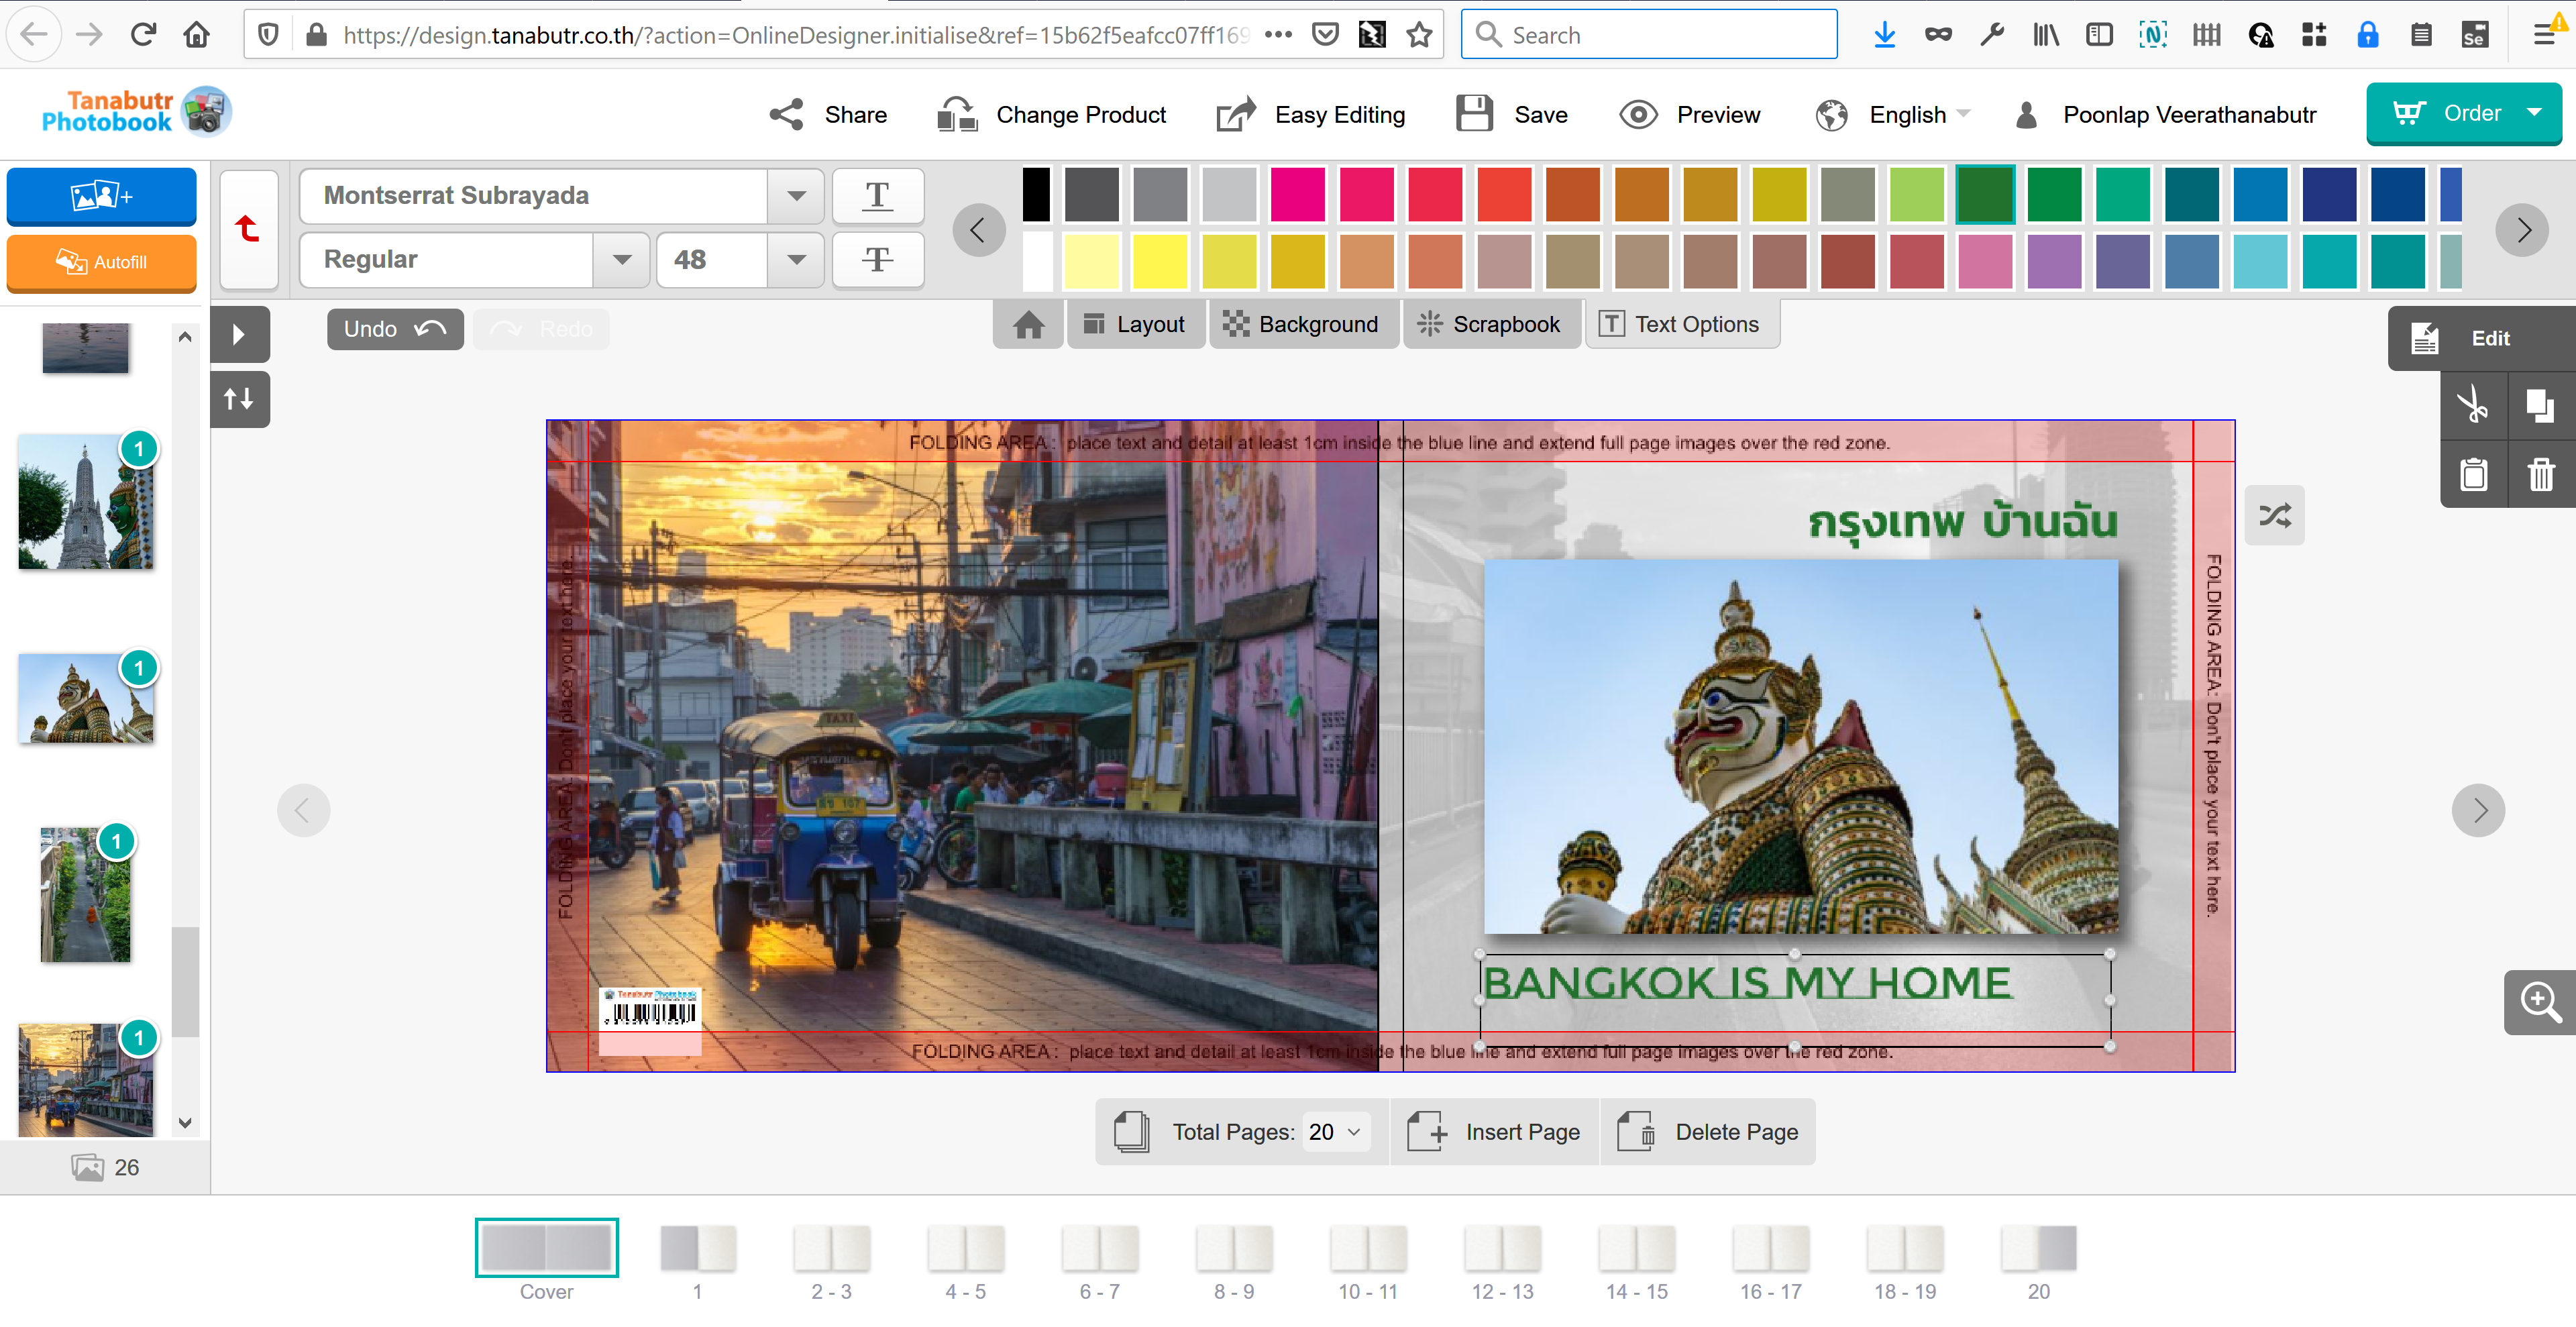Click the Edit panel button
Screen dimensions: 2576x1327
2482,339
